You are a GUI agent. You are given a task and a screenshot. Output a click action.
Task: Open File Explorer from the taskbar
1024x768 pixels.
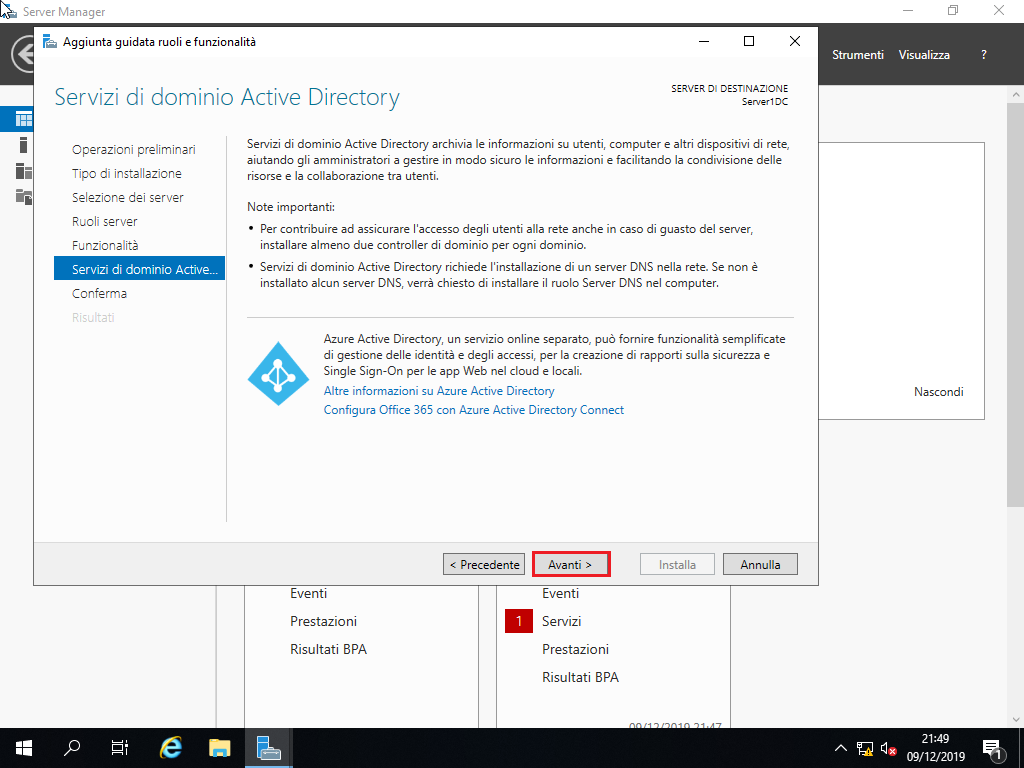coord(218,747)
